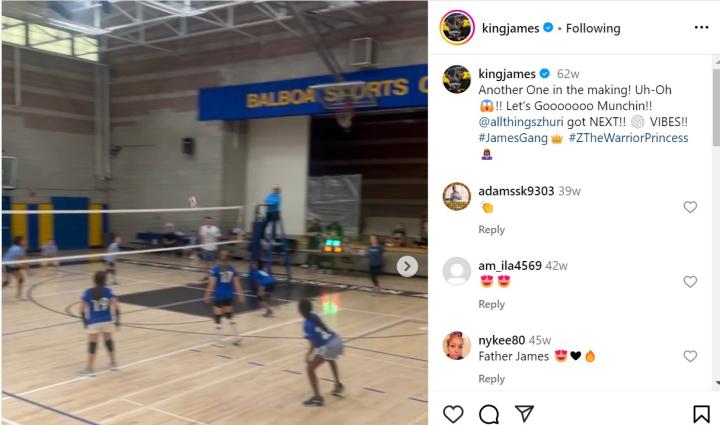Like the comment by adamssk9303

coord(690,207)
